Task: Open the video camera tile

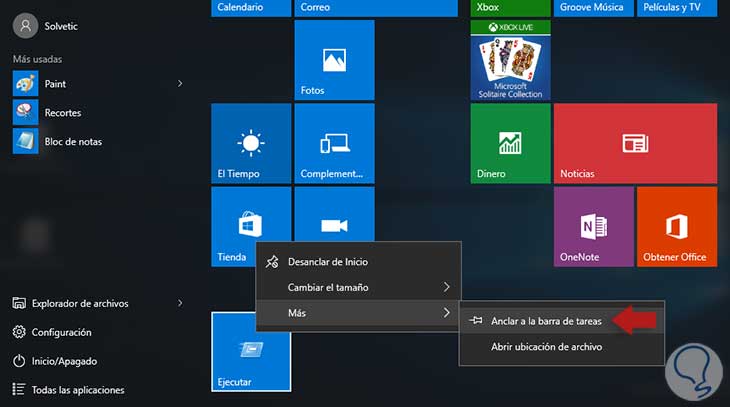Action: click(334, 214)
